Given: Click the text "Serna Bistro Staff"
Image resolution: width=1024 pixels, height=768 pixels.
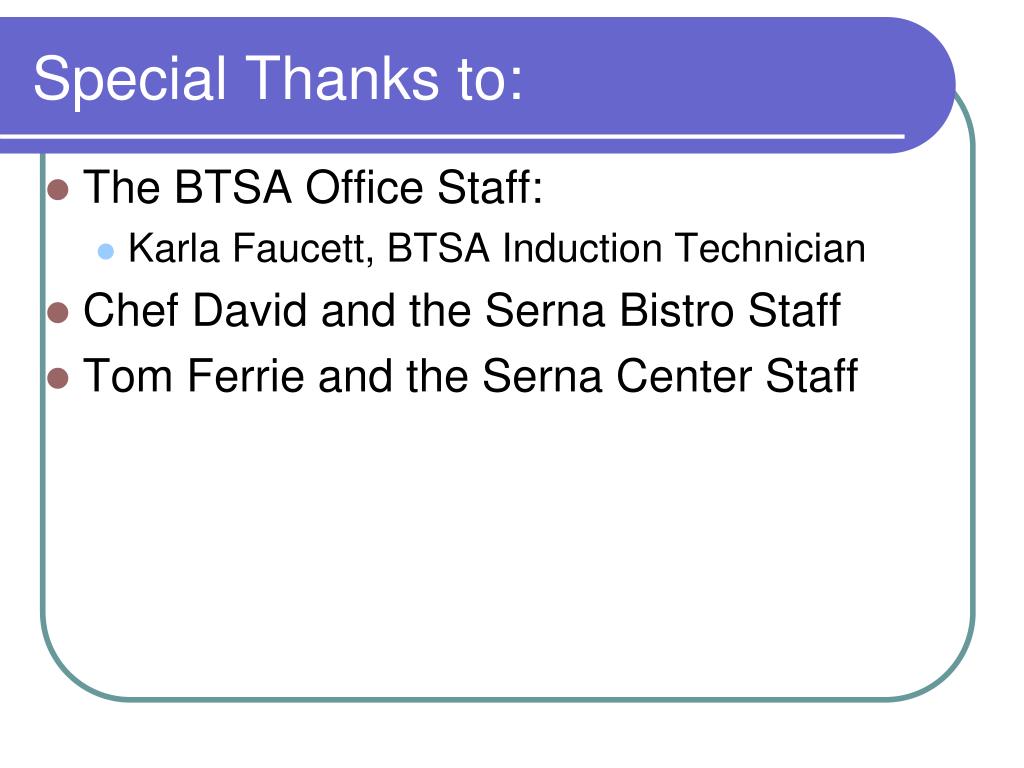Looking at the screenshot, I should click(662, 310).
